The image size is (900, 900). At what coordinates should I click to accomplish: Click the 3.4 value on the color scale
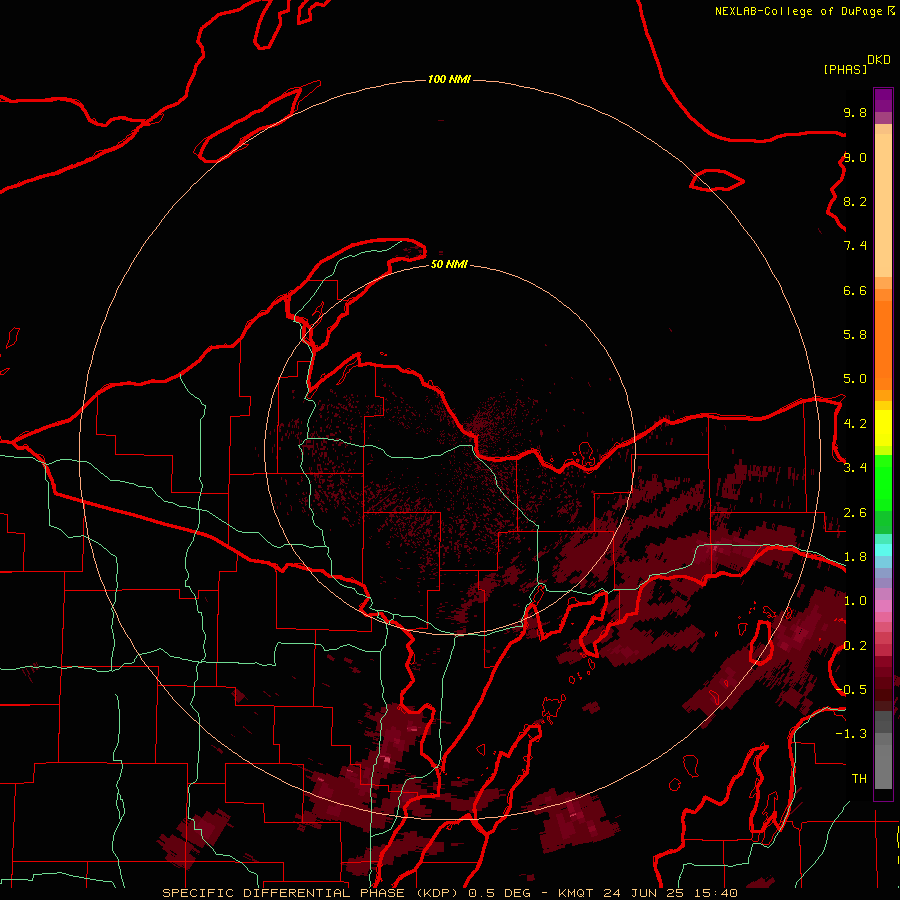pyautogui.click(x=855, y=468)
